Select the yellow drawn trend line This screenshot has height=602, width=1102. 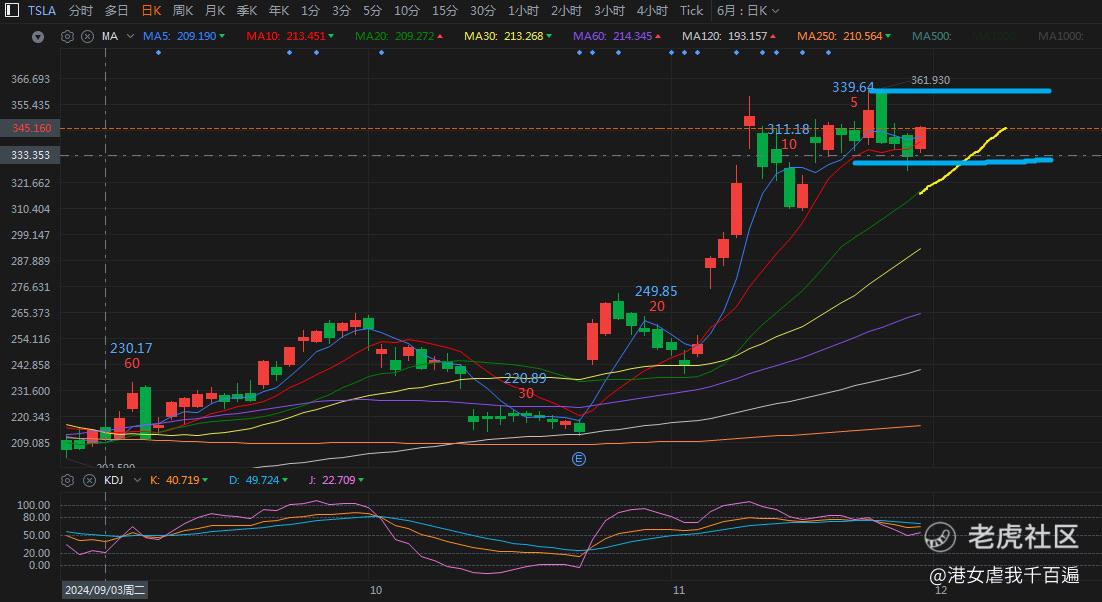(963, 161)
